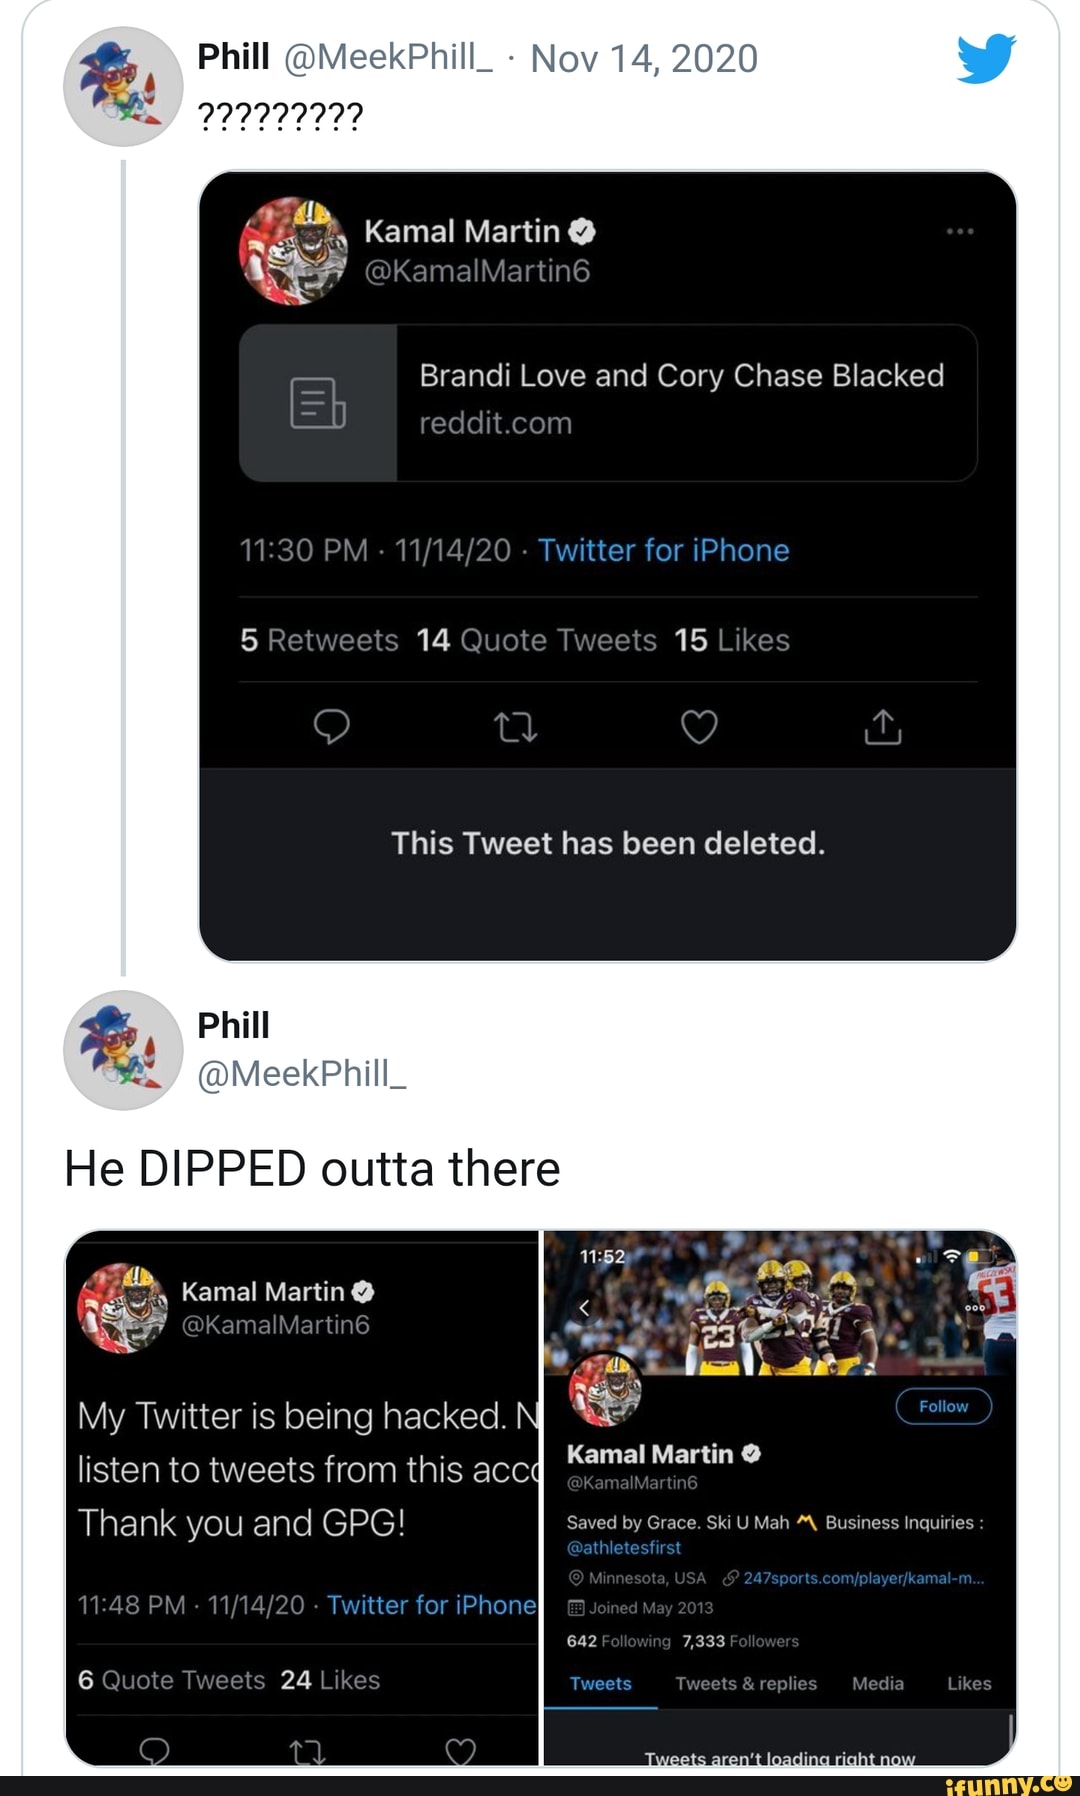Screen dimensions: 1080x1796
Task: Switch to the Tweets & replies tab
Action: 746,1683
